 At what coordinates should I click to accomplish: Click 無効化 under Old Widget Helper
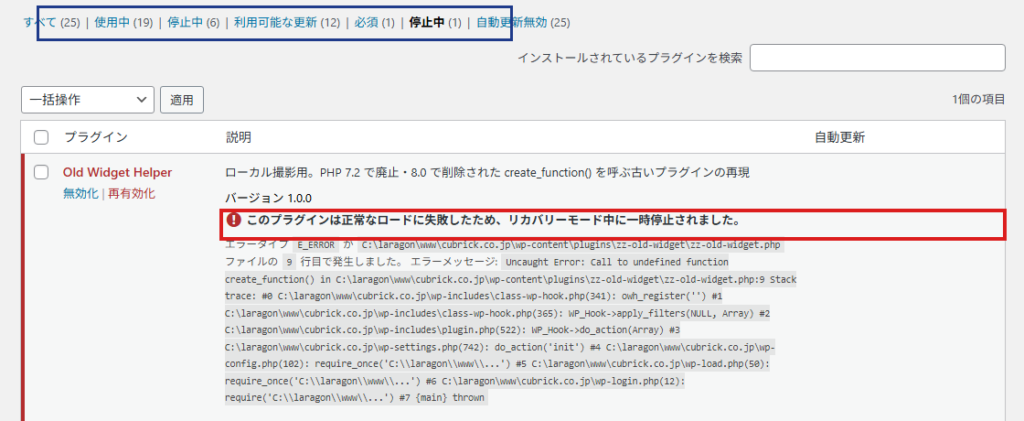(80, 193)
